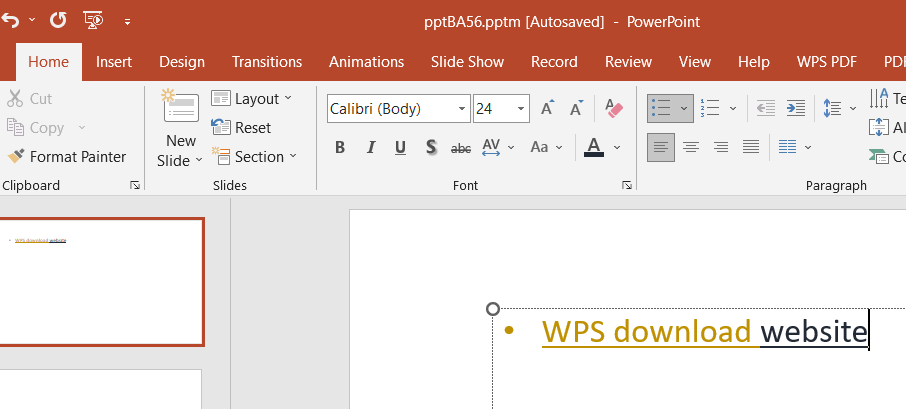Increase Font Size icon

click(547, 108)
